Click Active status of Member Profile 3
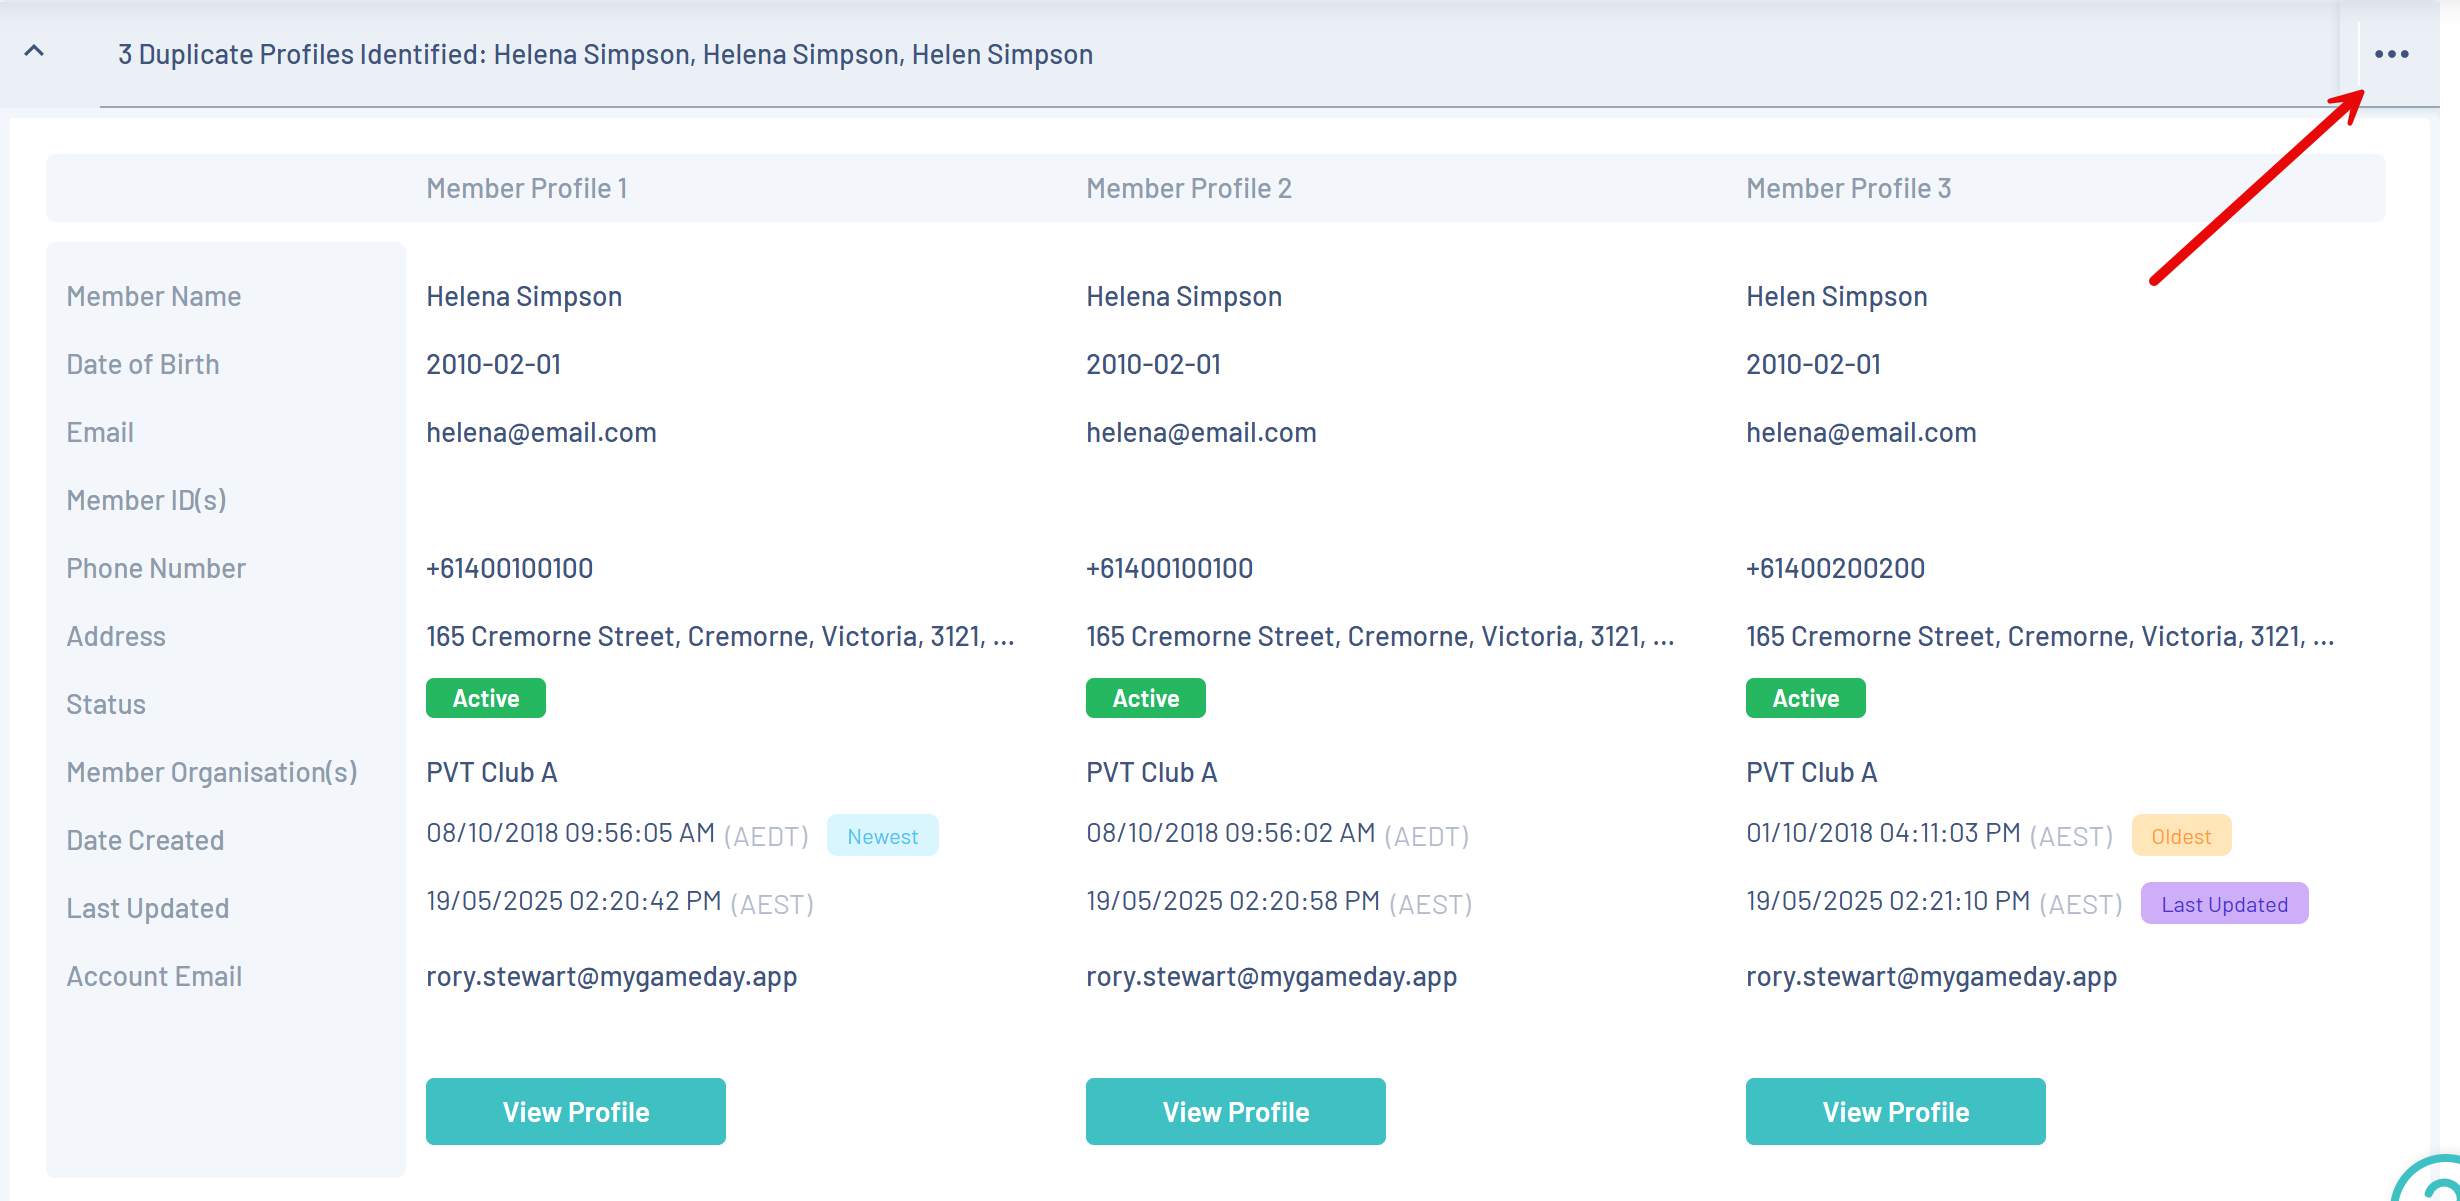This screenshot has width=2460, height=1201. pos(1806,698)
